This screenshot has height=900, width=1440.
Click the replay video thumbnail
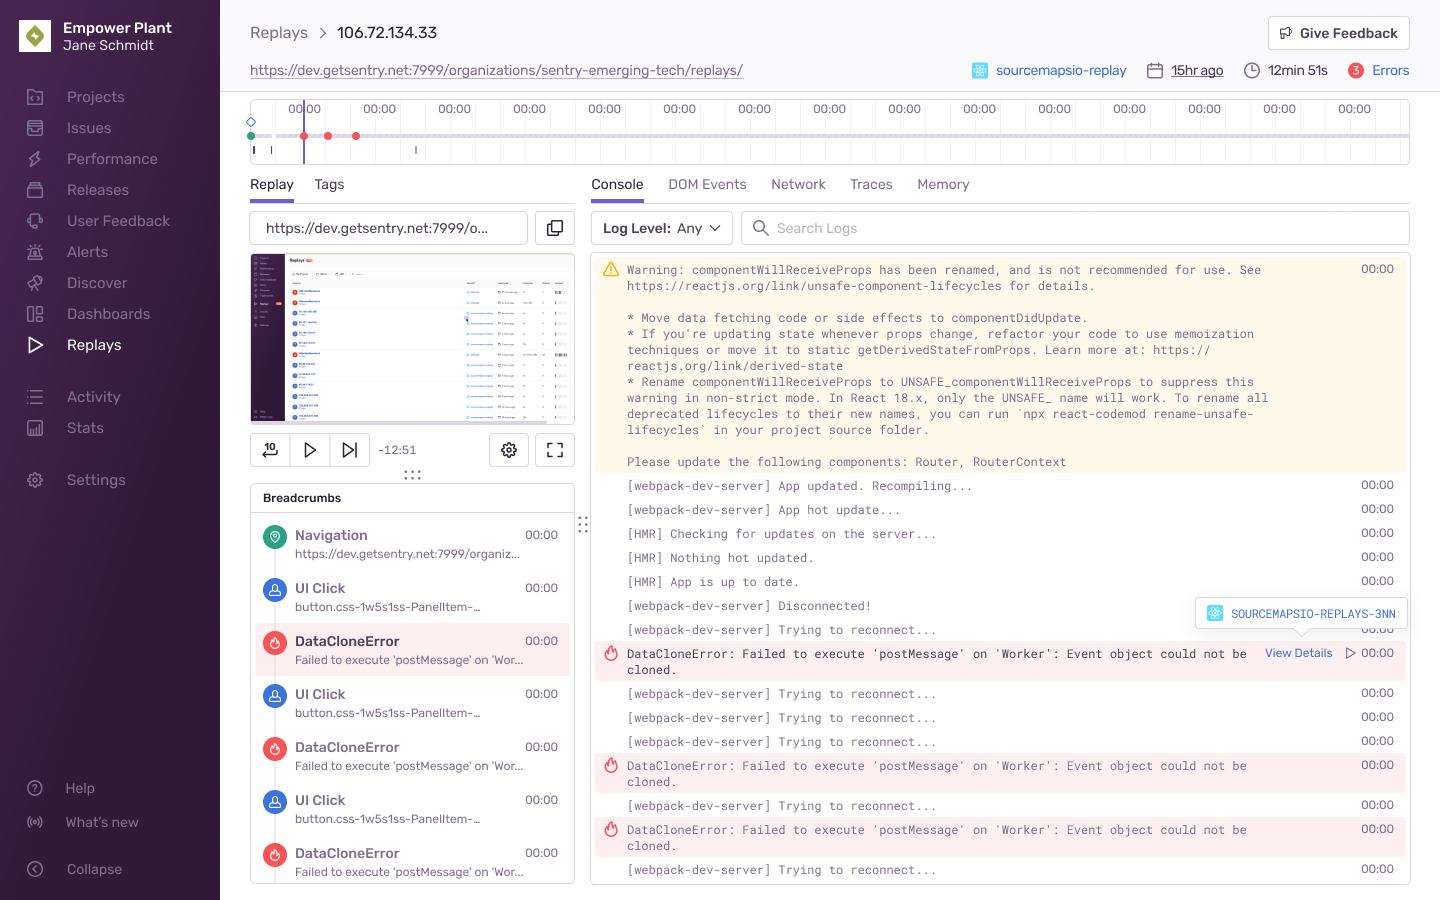(x=412, y=338)
